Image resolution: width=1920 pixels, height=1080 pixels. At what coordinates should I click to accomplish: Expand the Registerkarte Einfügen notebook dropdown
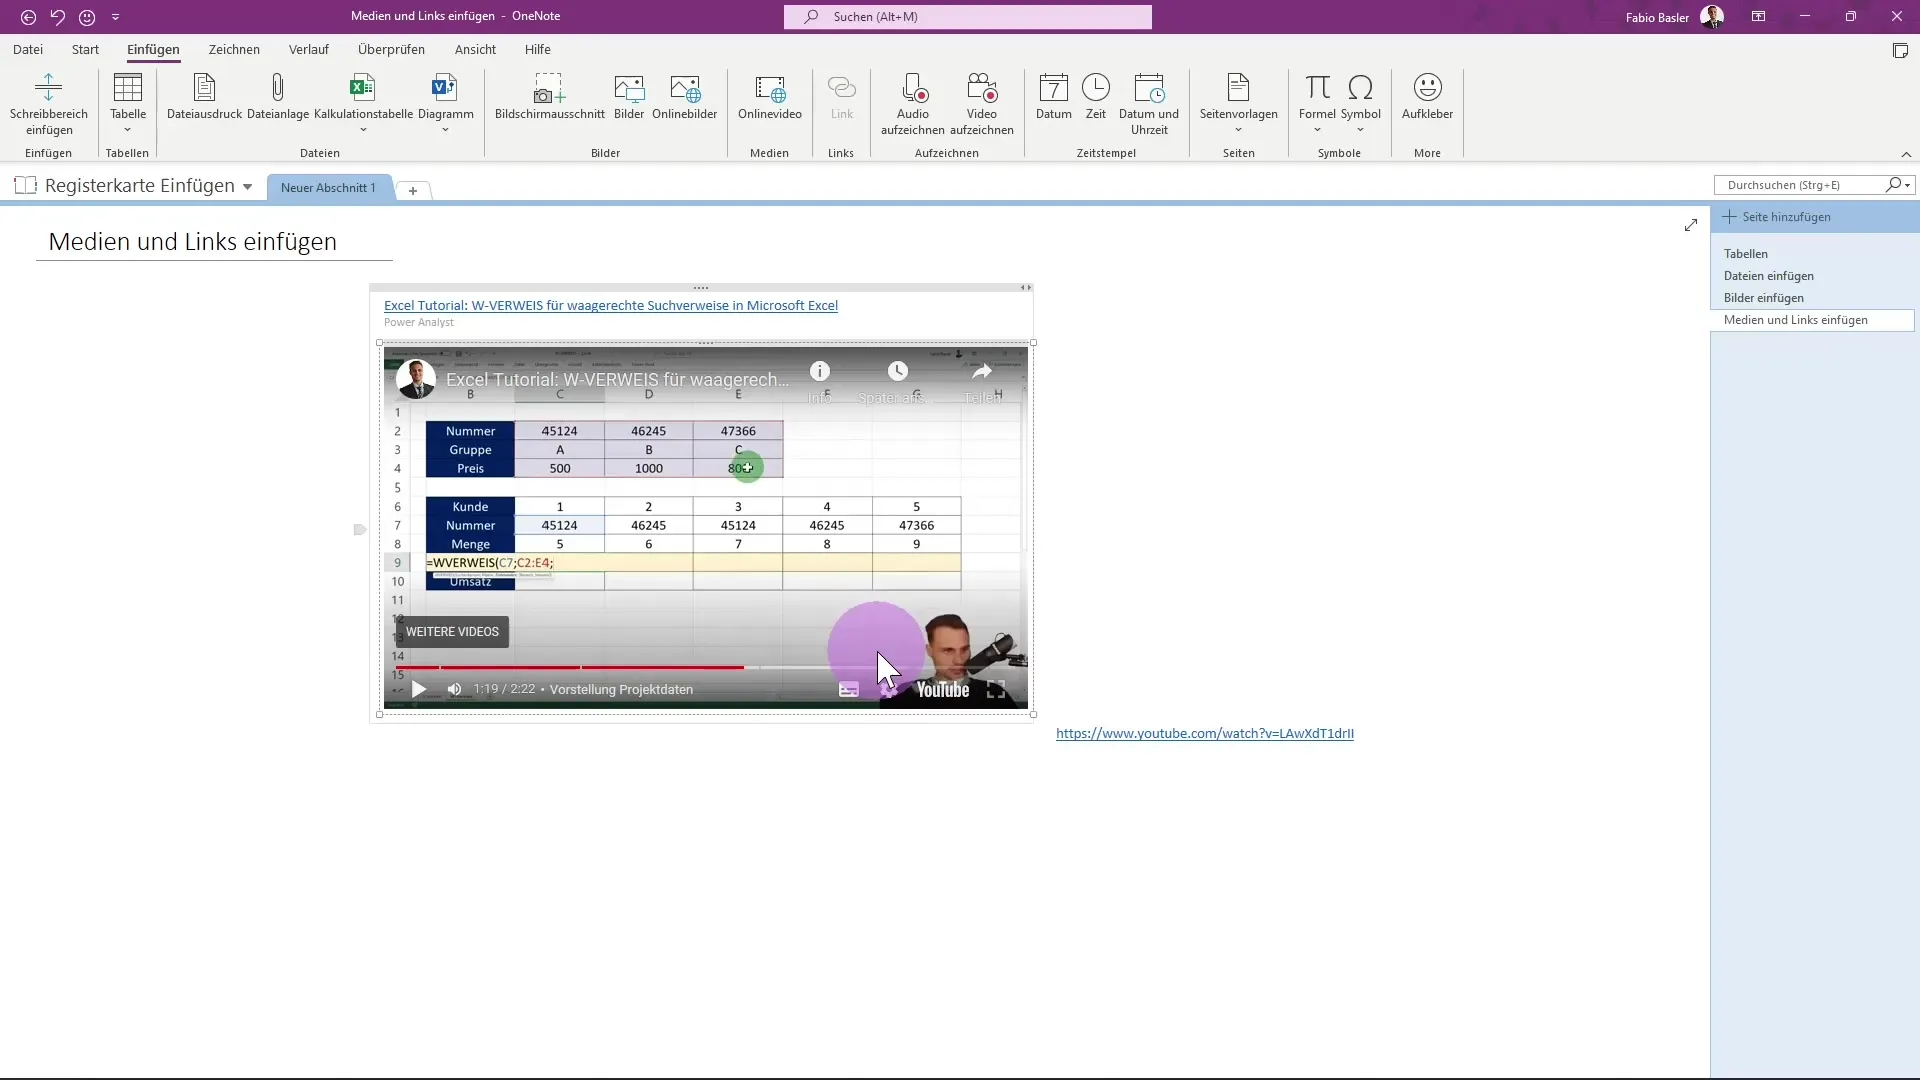(x=247, y=187)
